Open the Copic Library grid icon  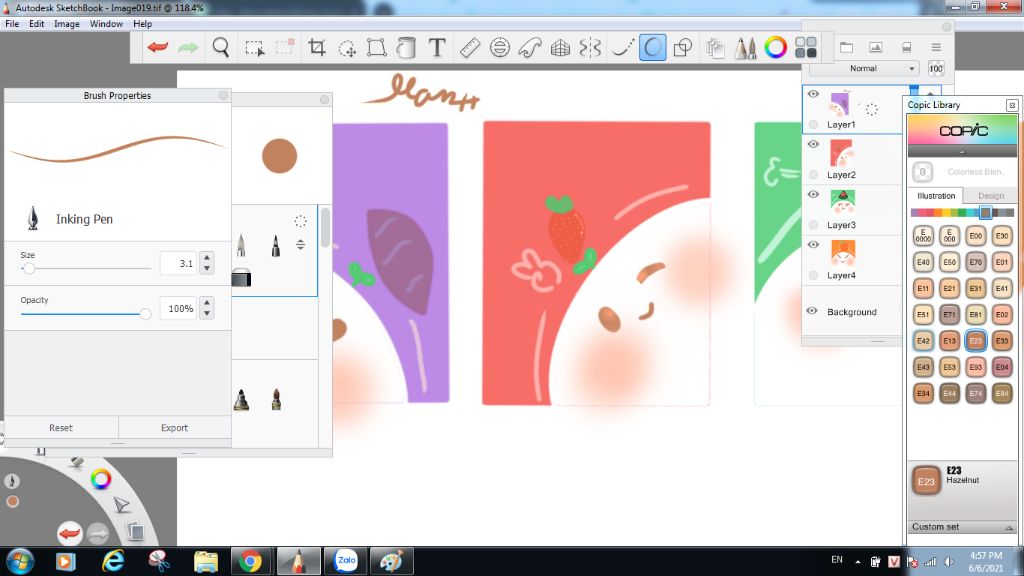pyautogui.click(x=806, y=47)
